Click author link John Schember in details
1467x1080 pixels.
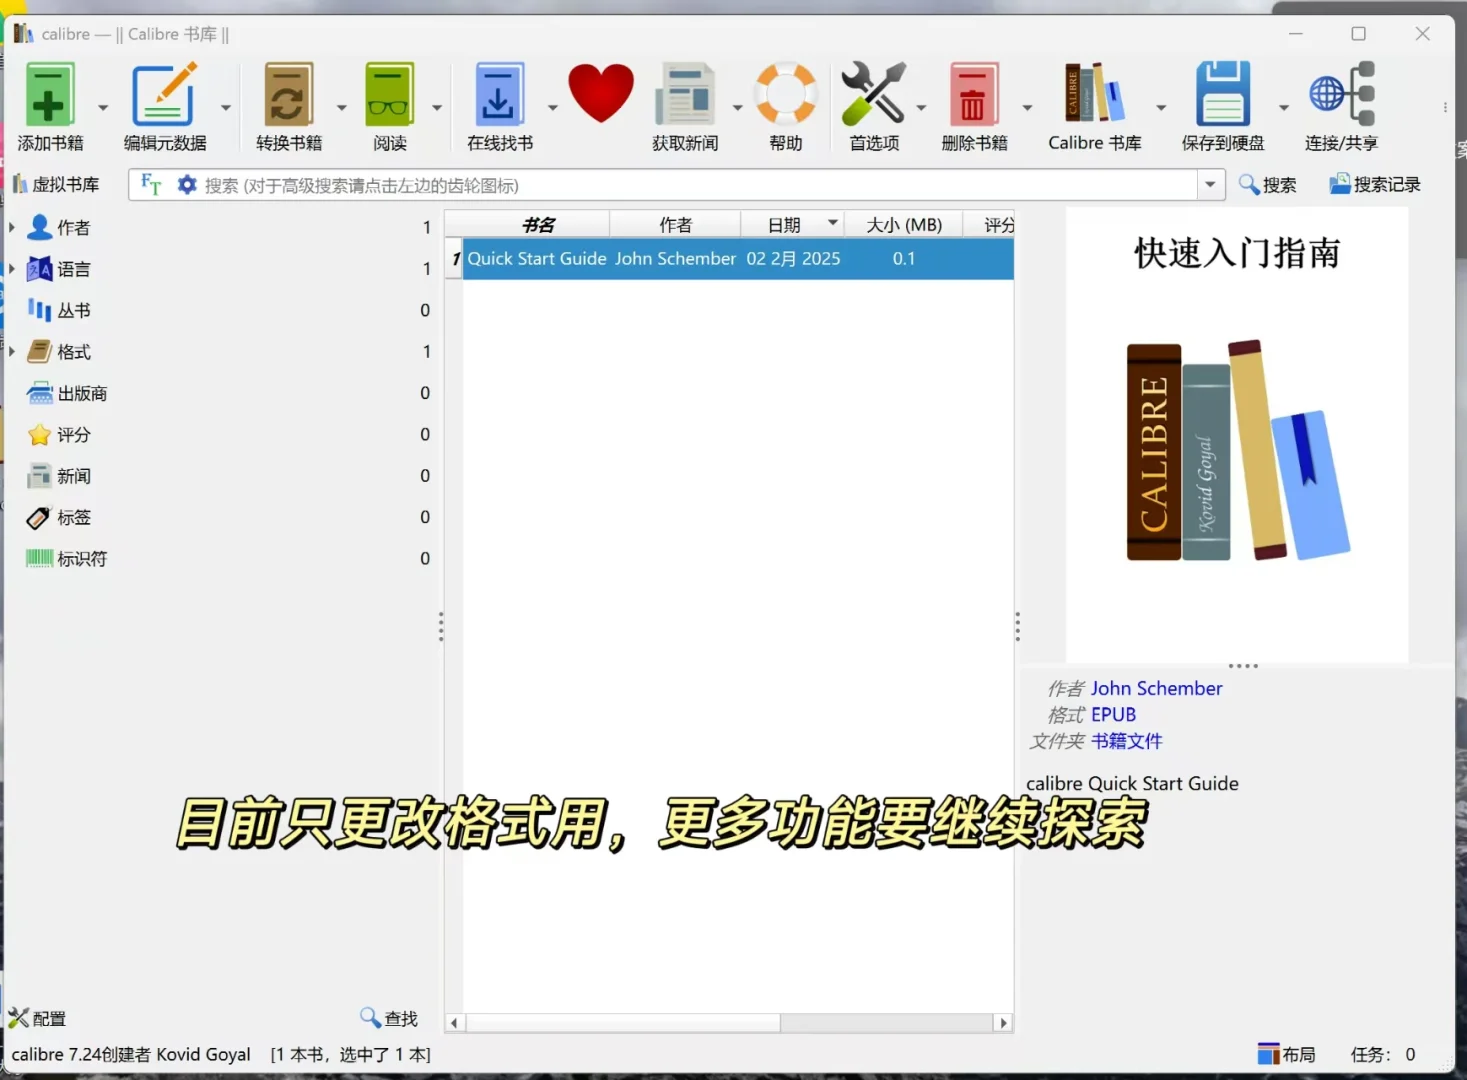point(1156,688)
